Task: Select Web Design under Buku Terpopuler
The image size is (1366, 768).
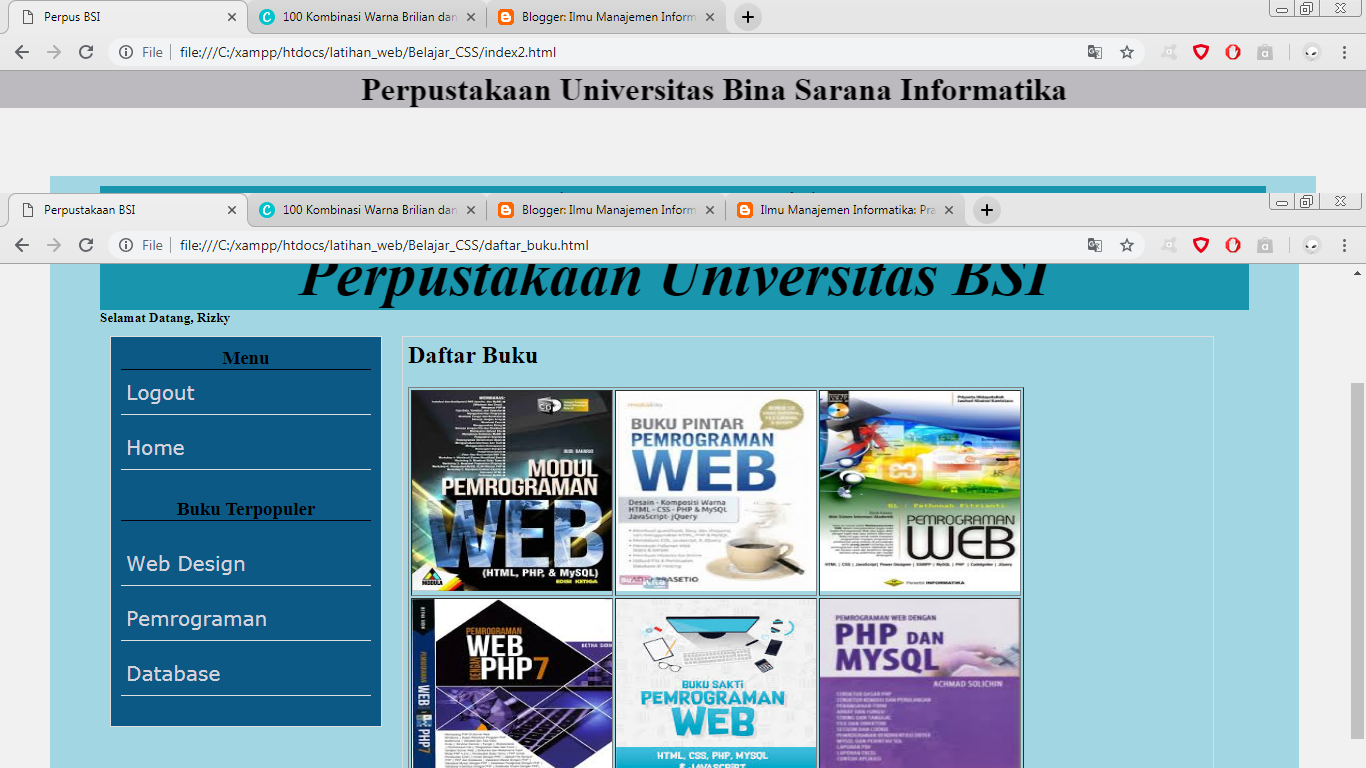Action: coord(185,563)
